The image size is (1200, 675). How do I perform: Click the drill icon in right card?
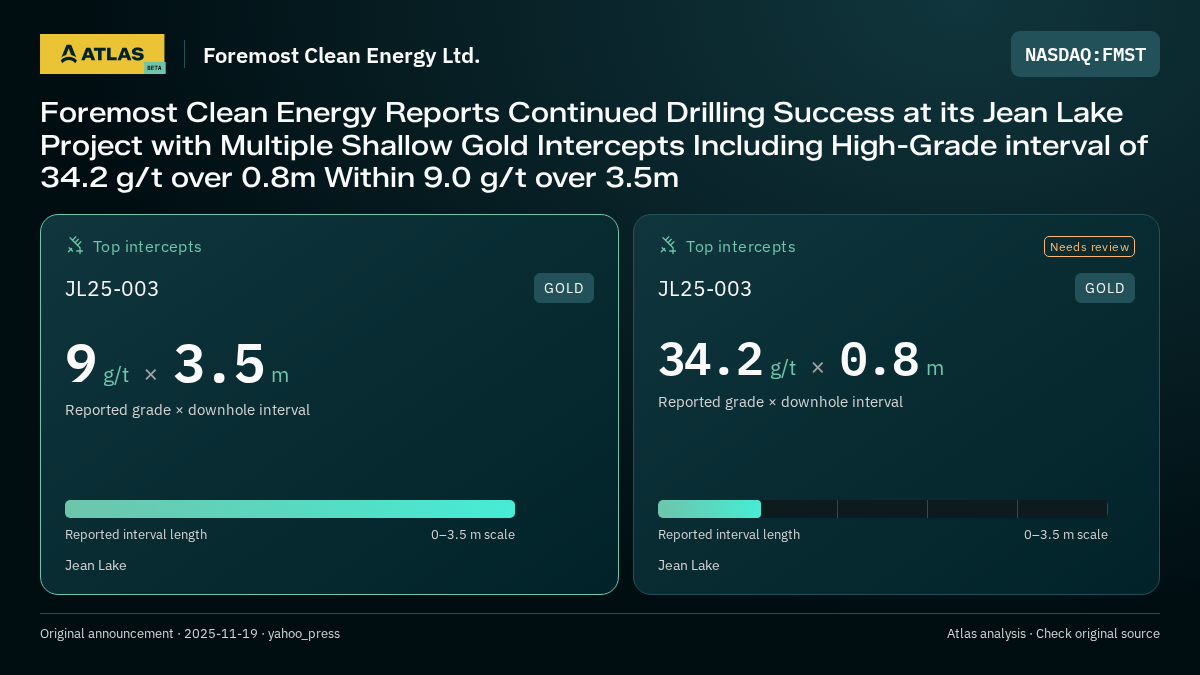668,245
